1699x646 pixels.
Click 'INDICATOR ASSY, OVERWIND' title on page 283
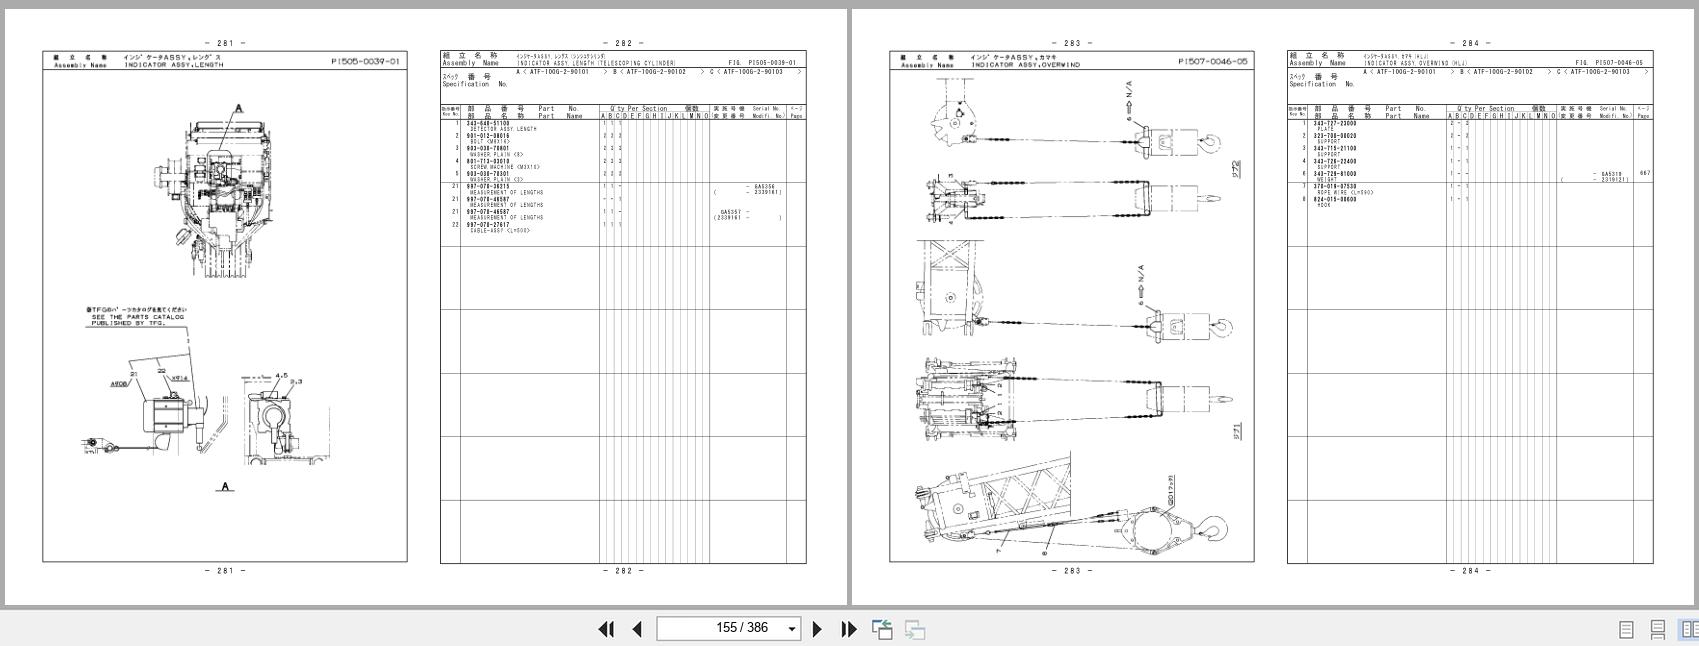point(1025,65)
